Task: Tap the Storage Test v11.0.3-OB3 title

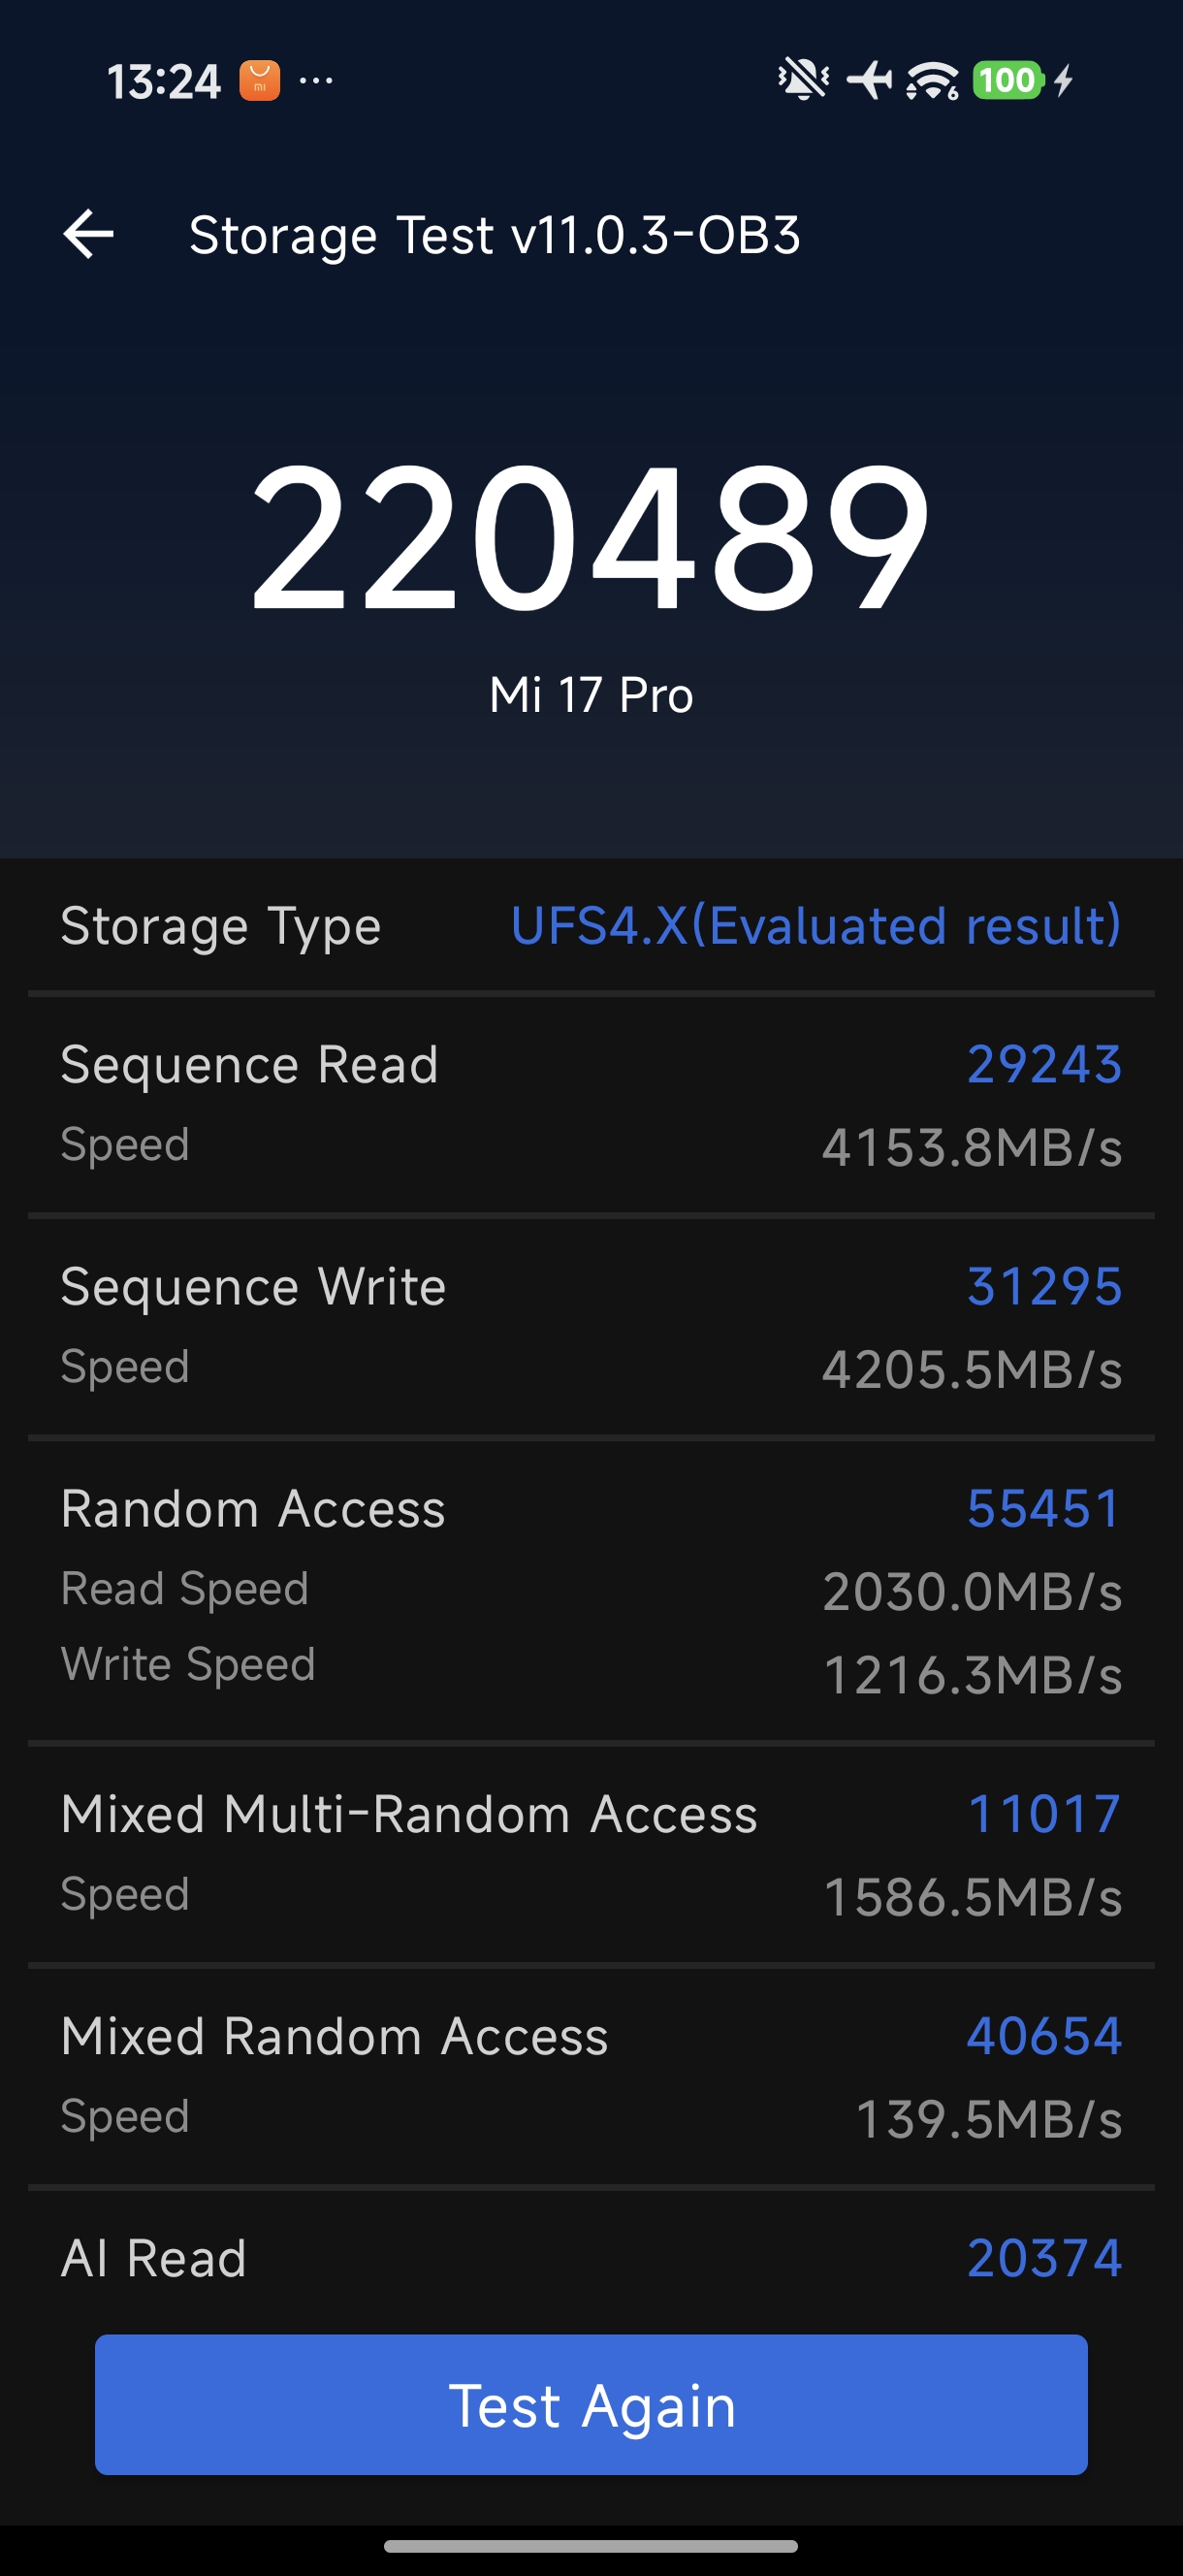Action: pos(494,235)
